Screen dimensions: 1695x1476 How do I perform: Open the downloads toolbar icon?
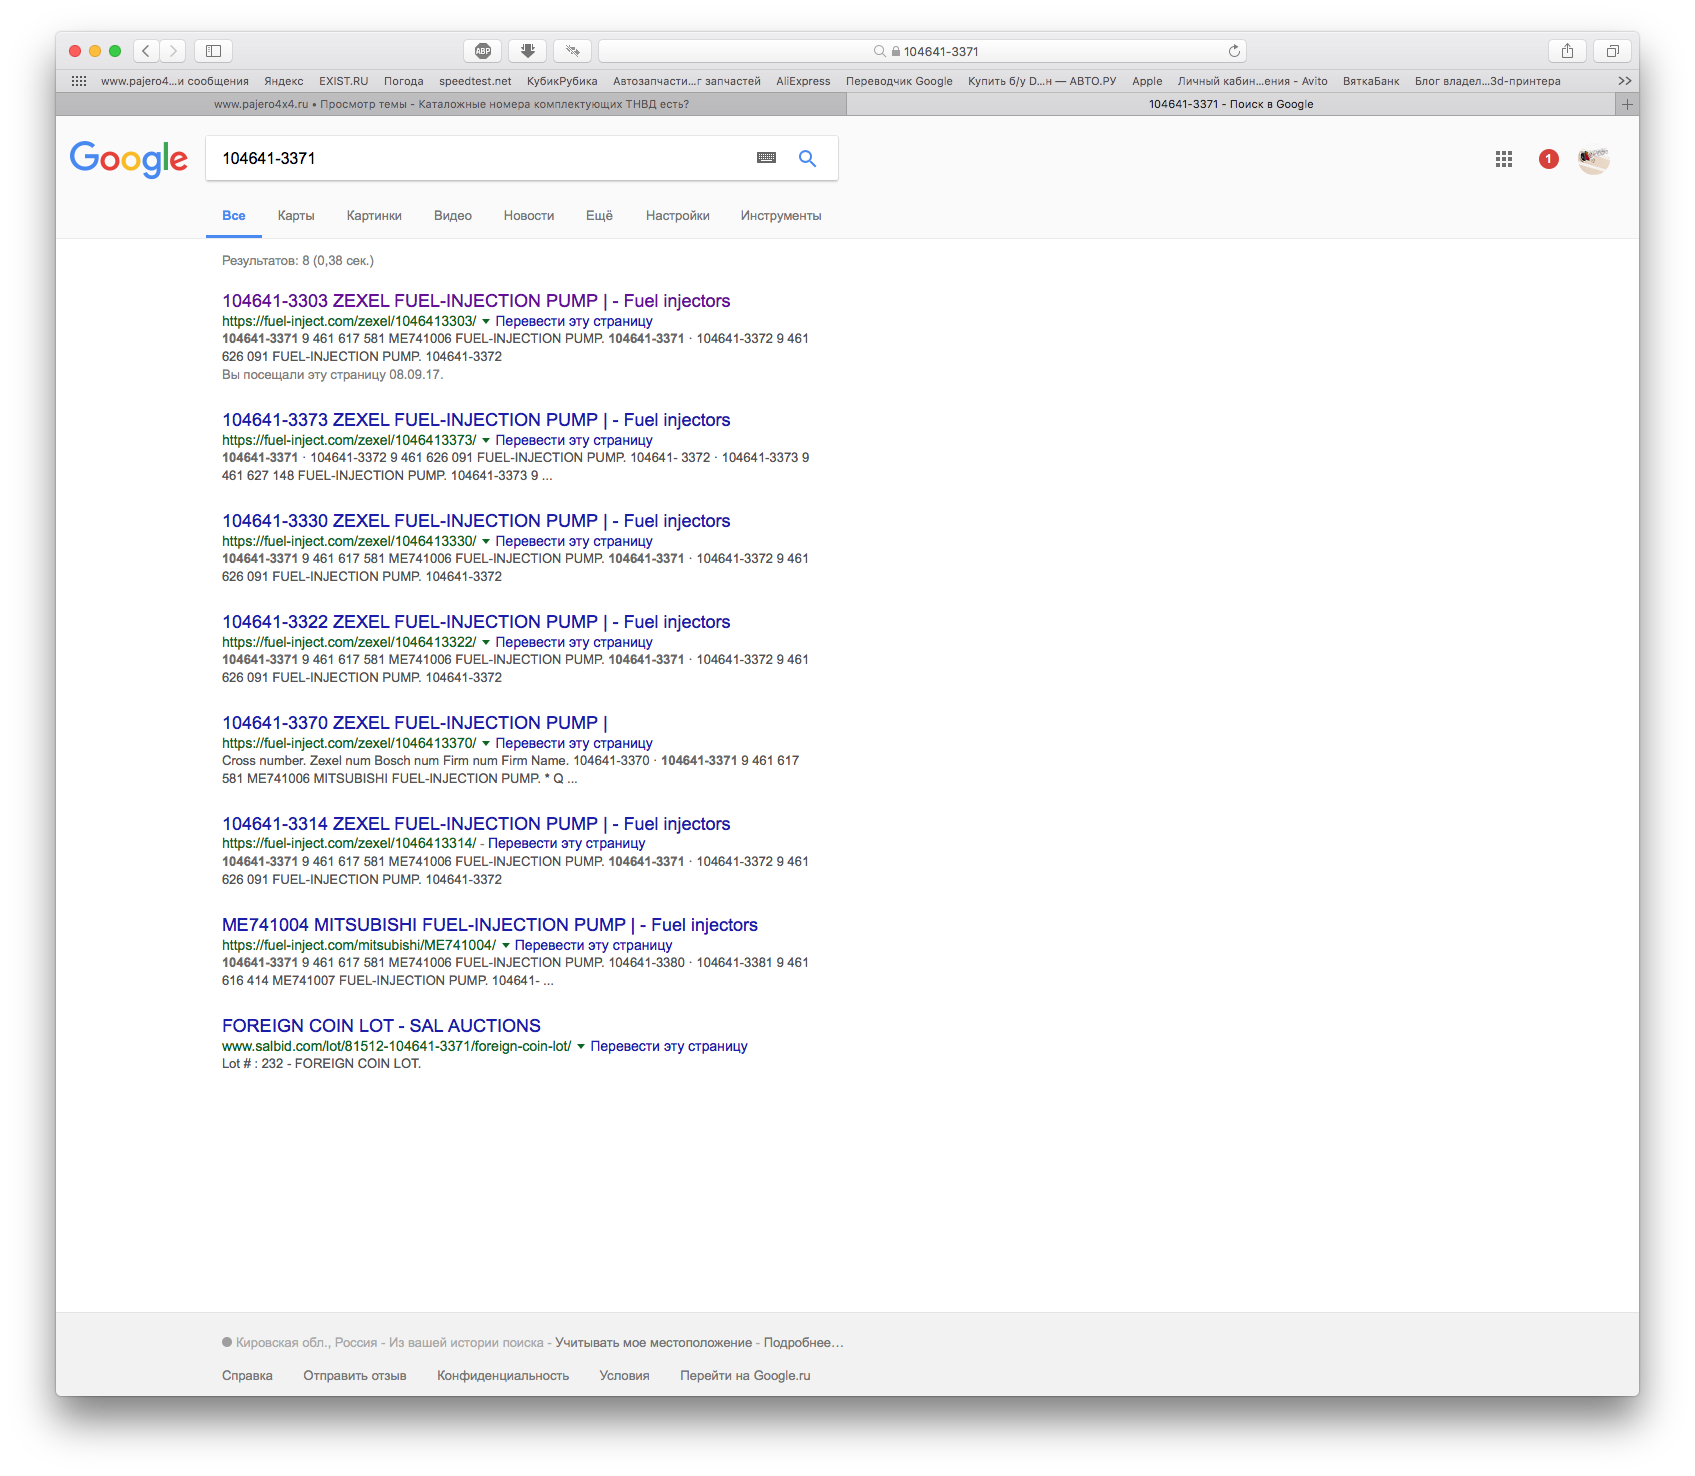click(527, 51)
